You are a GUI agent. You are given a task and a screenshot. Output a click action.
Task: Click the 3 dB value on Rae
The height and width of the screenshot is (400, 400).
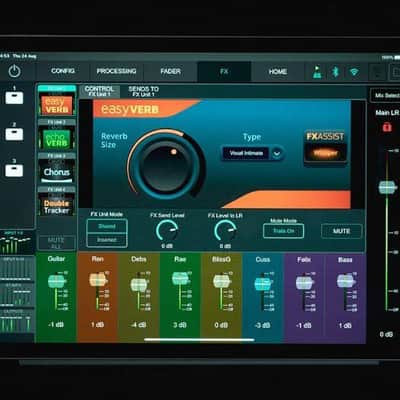pyautogui.click(x=180, y=325)
